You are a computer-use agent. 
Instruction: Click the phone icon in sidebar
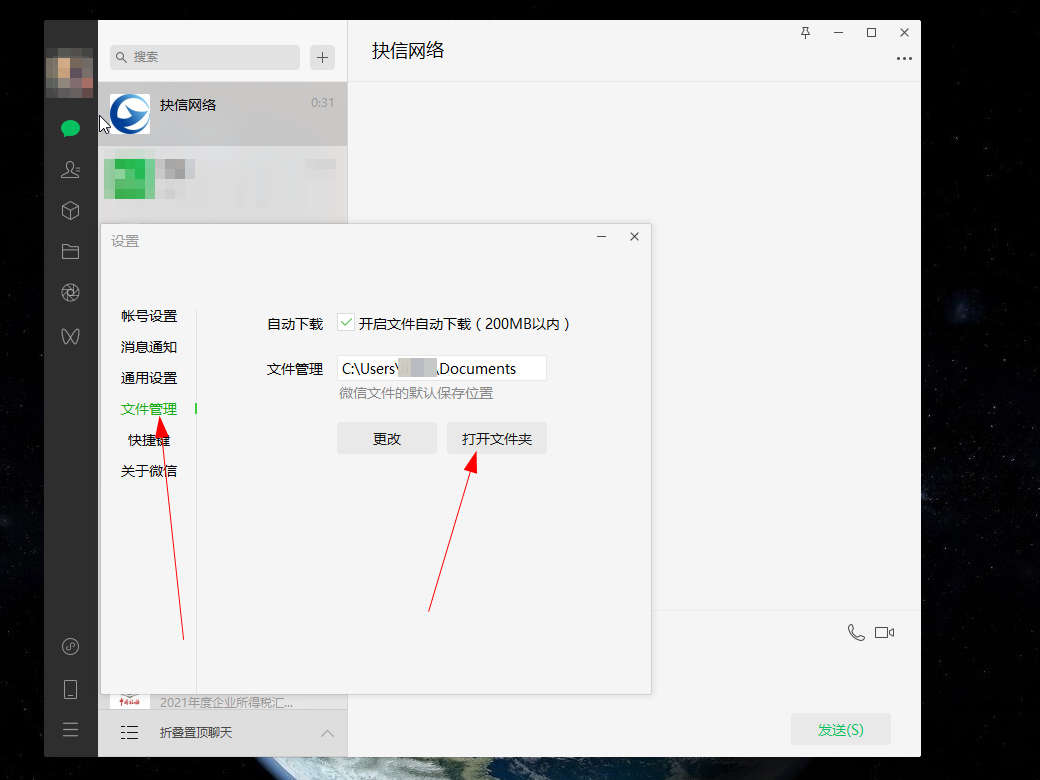coord(70,690)
